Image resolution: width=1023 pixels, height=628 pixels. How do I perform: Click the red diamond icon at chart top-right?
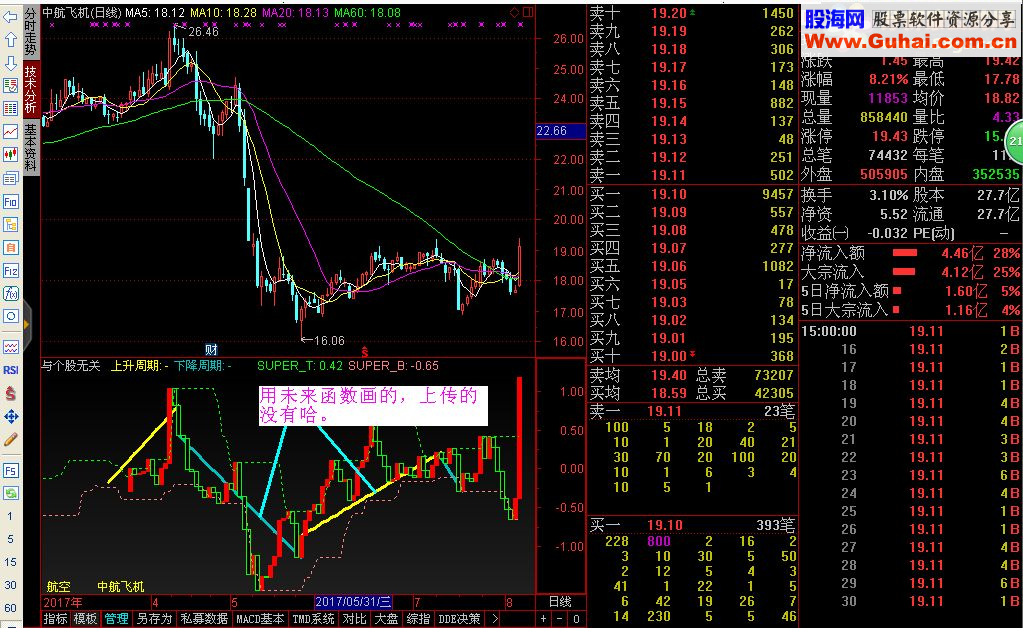click(x=514, y=12)
